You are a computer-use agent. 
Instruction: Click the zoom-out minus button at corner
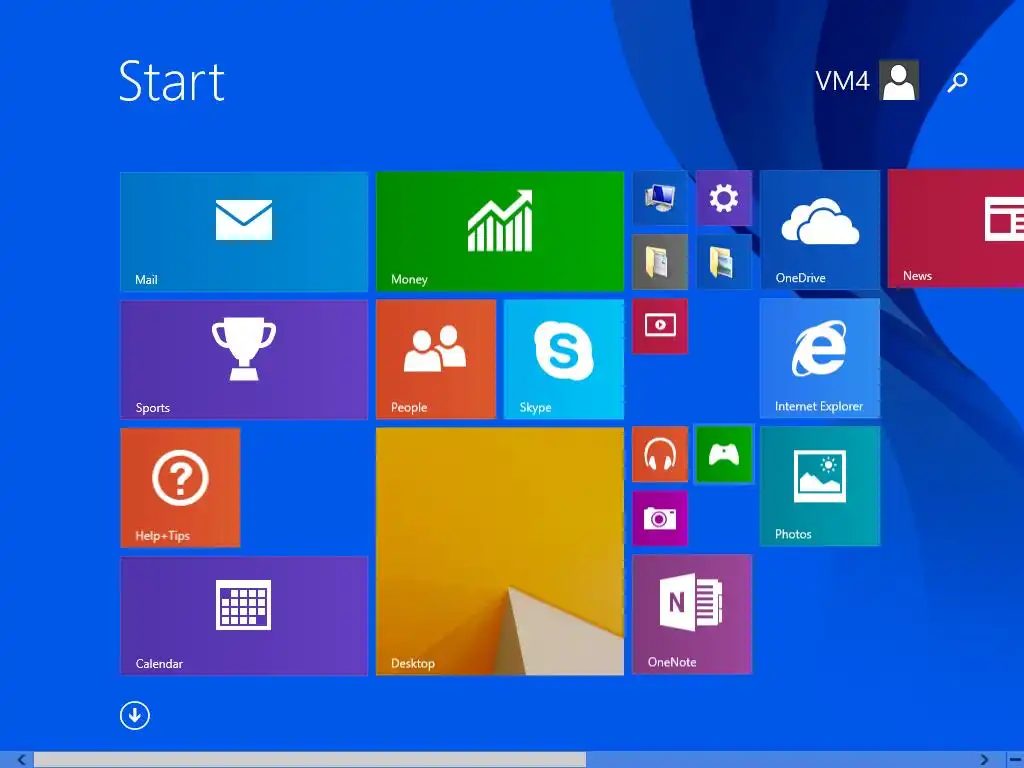1016,760
